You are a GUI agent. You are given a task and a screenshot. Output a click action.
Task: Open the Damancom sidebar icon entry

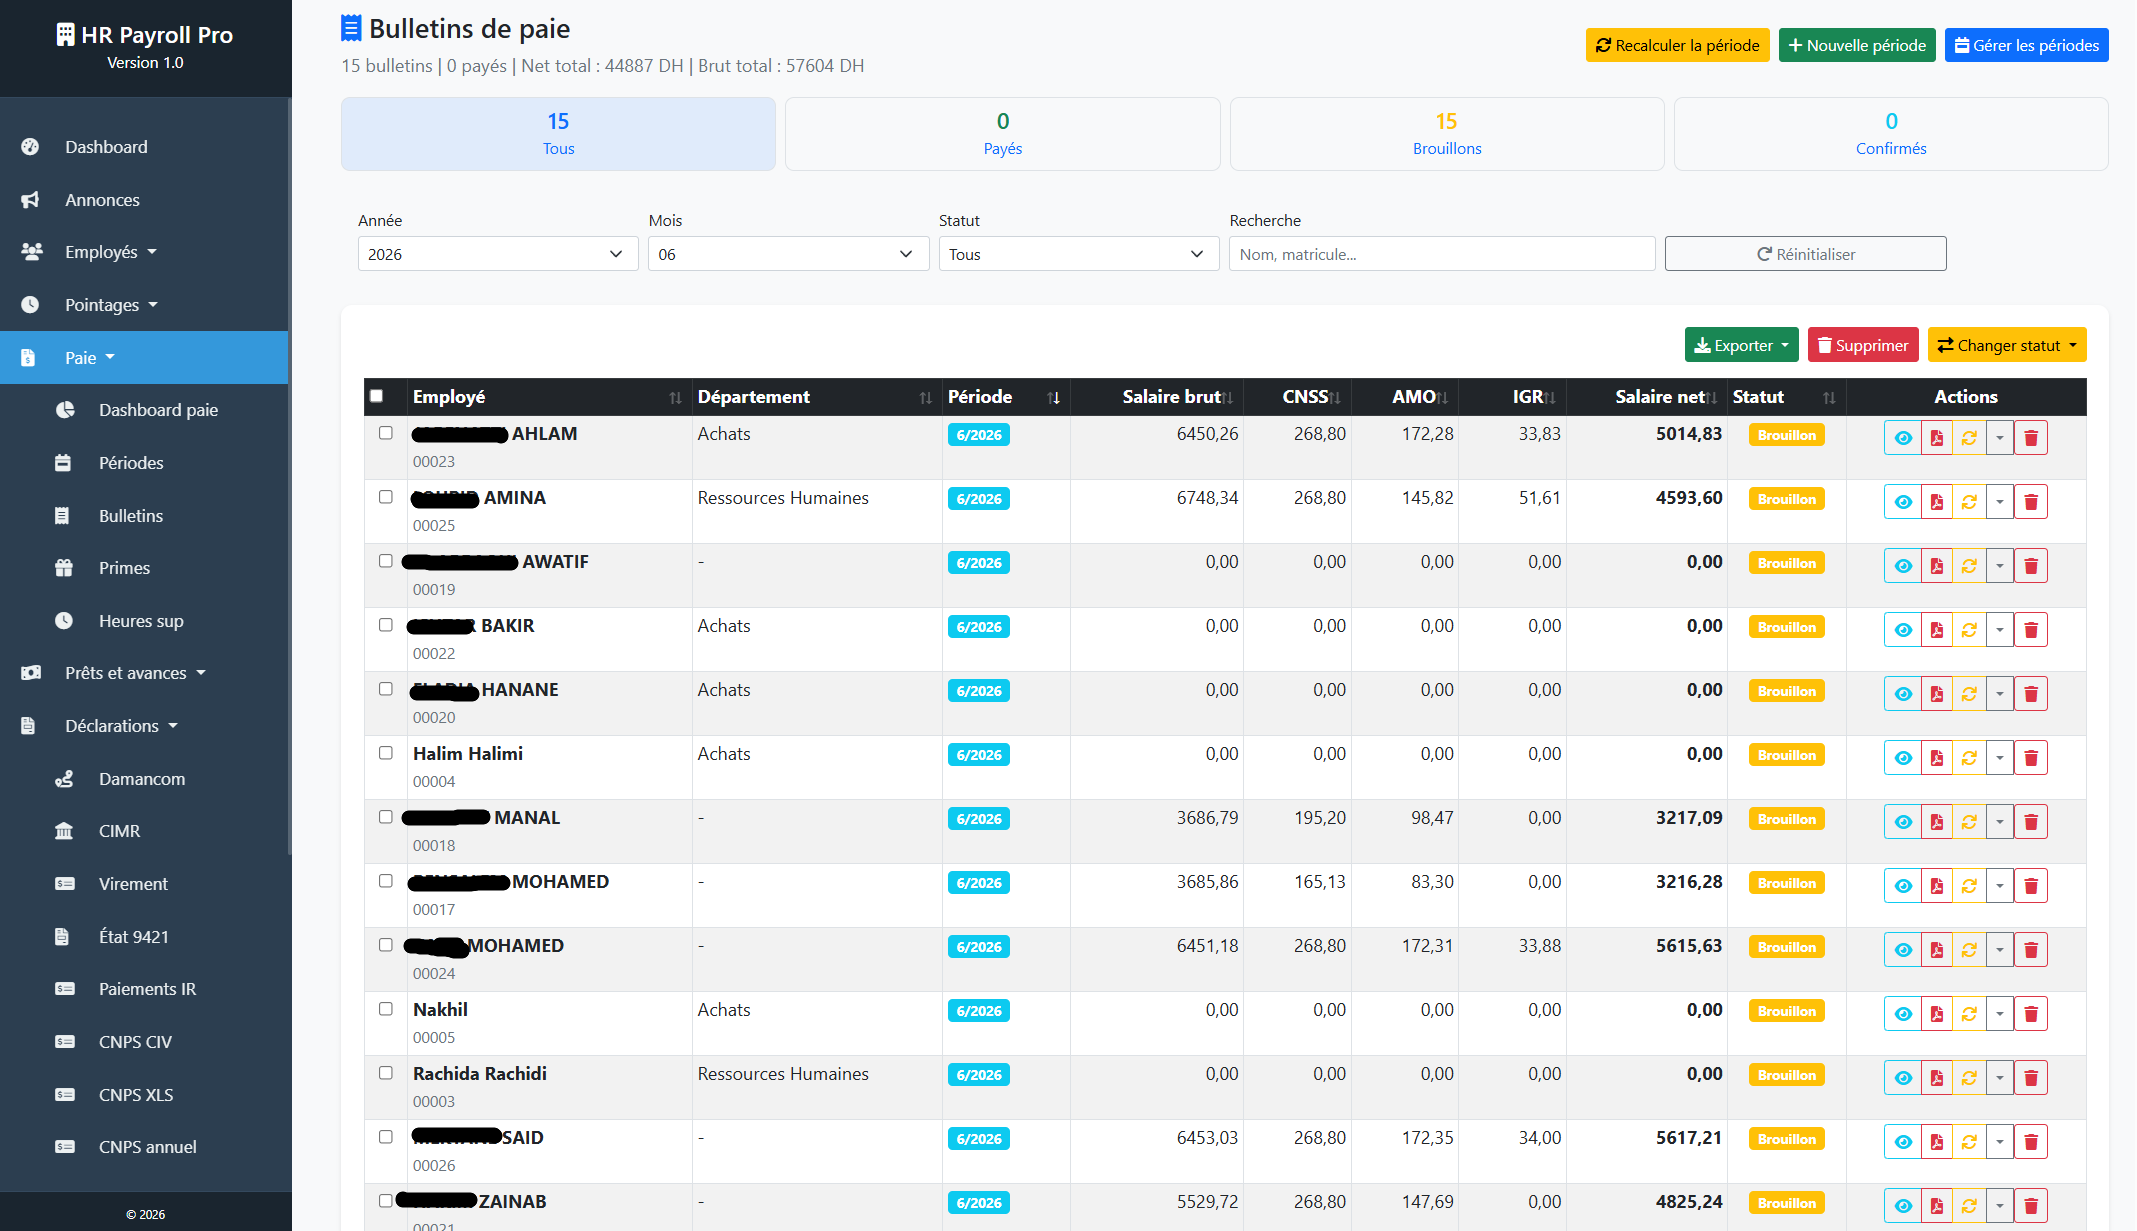[x=142, y=778]
